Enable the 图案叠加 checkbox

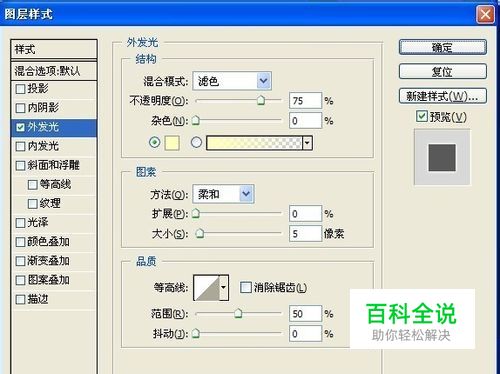pyautogui.click(x=20, y=280)
